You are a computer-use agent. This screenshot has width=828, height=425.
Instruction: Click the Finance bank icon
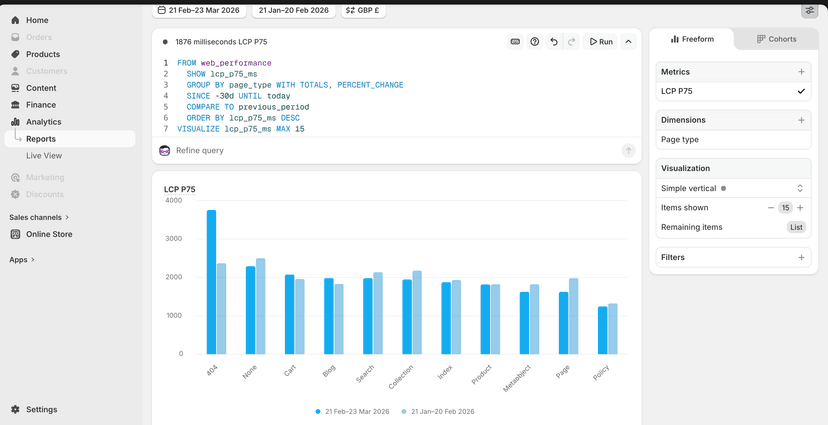tap(15, 105)
